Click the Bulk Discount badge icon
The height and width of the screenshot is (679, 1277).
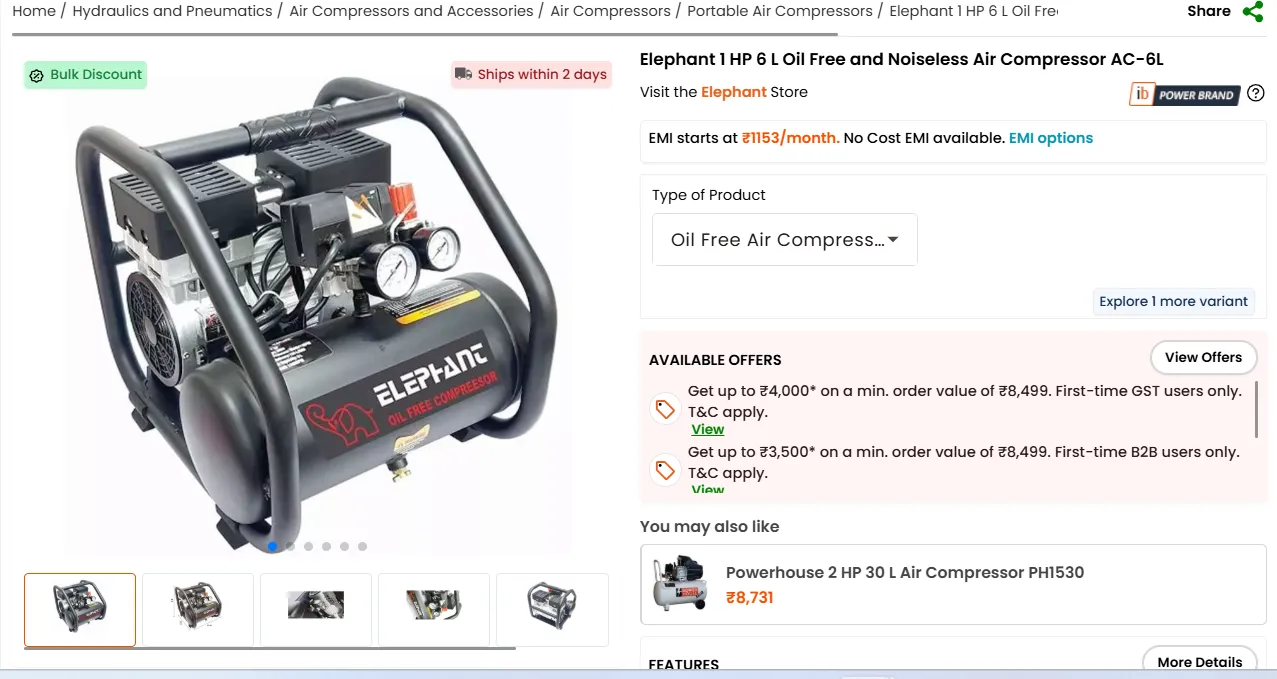pyautogui.click(x=37, y=75)
